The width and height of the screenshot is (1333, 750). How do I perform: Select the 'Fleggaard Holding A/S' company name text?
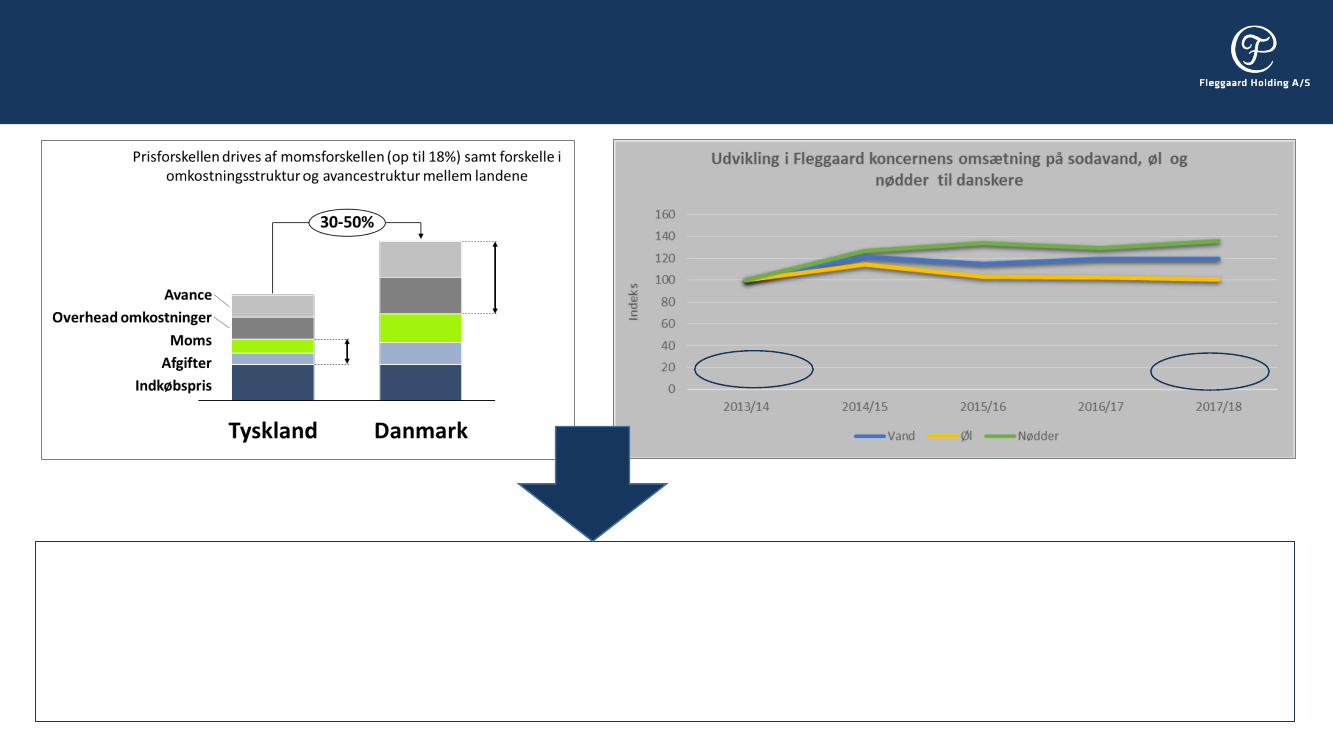coord(1254,84)
